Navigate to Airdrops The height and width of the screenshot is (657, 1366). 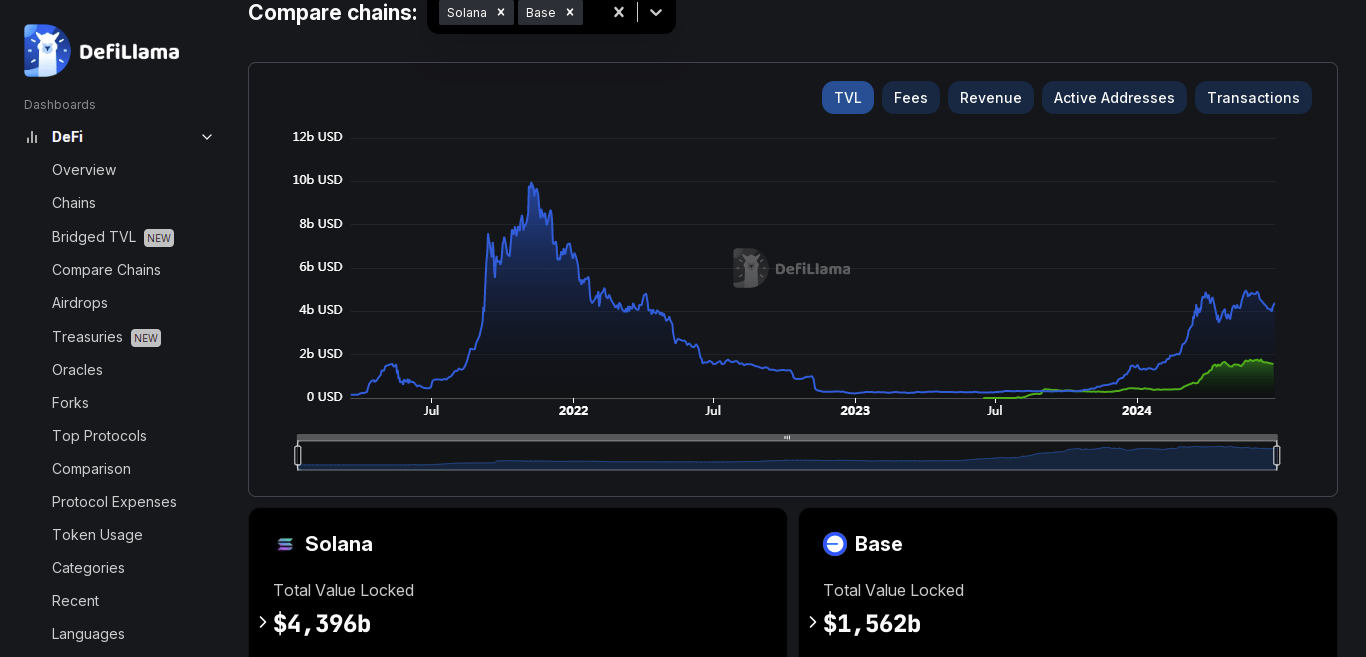(x=80, y=303)
